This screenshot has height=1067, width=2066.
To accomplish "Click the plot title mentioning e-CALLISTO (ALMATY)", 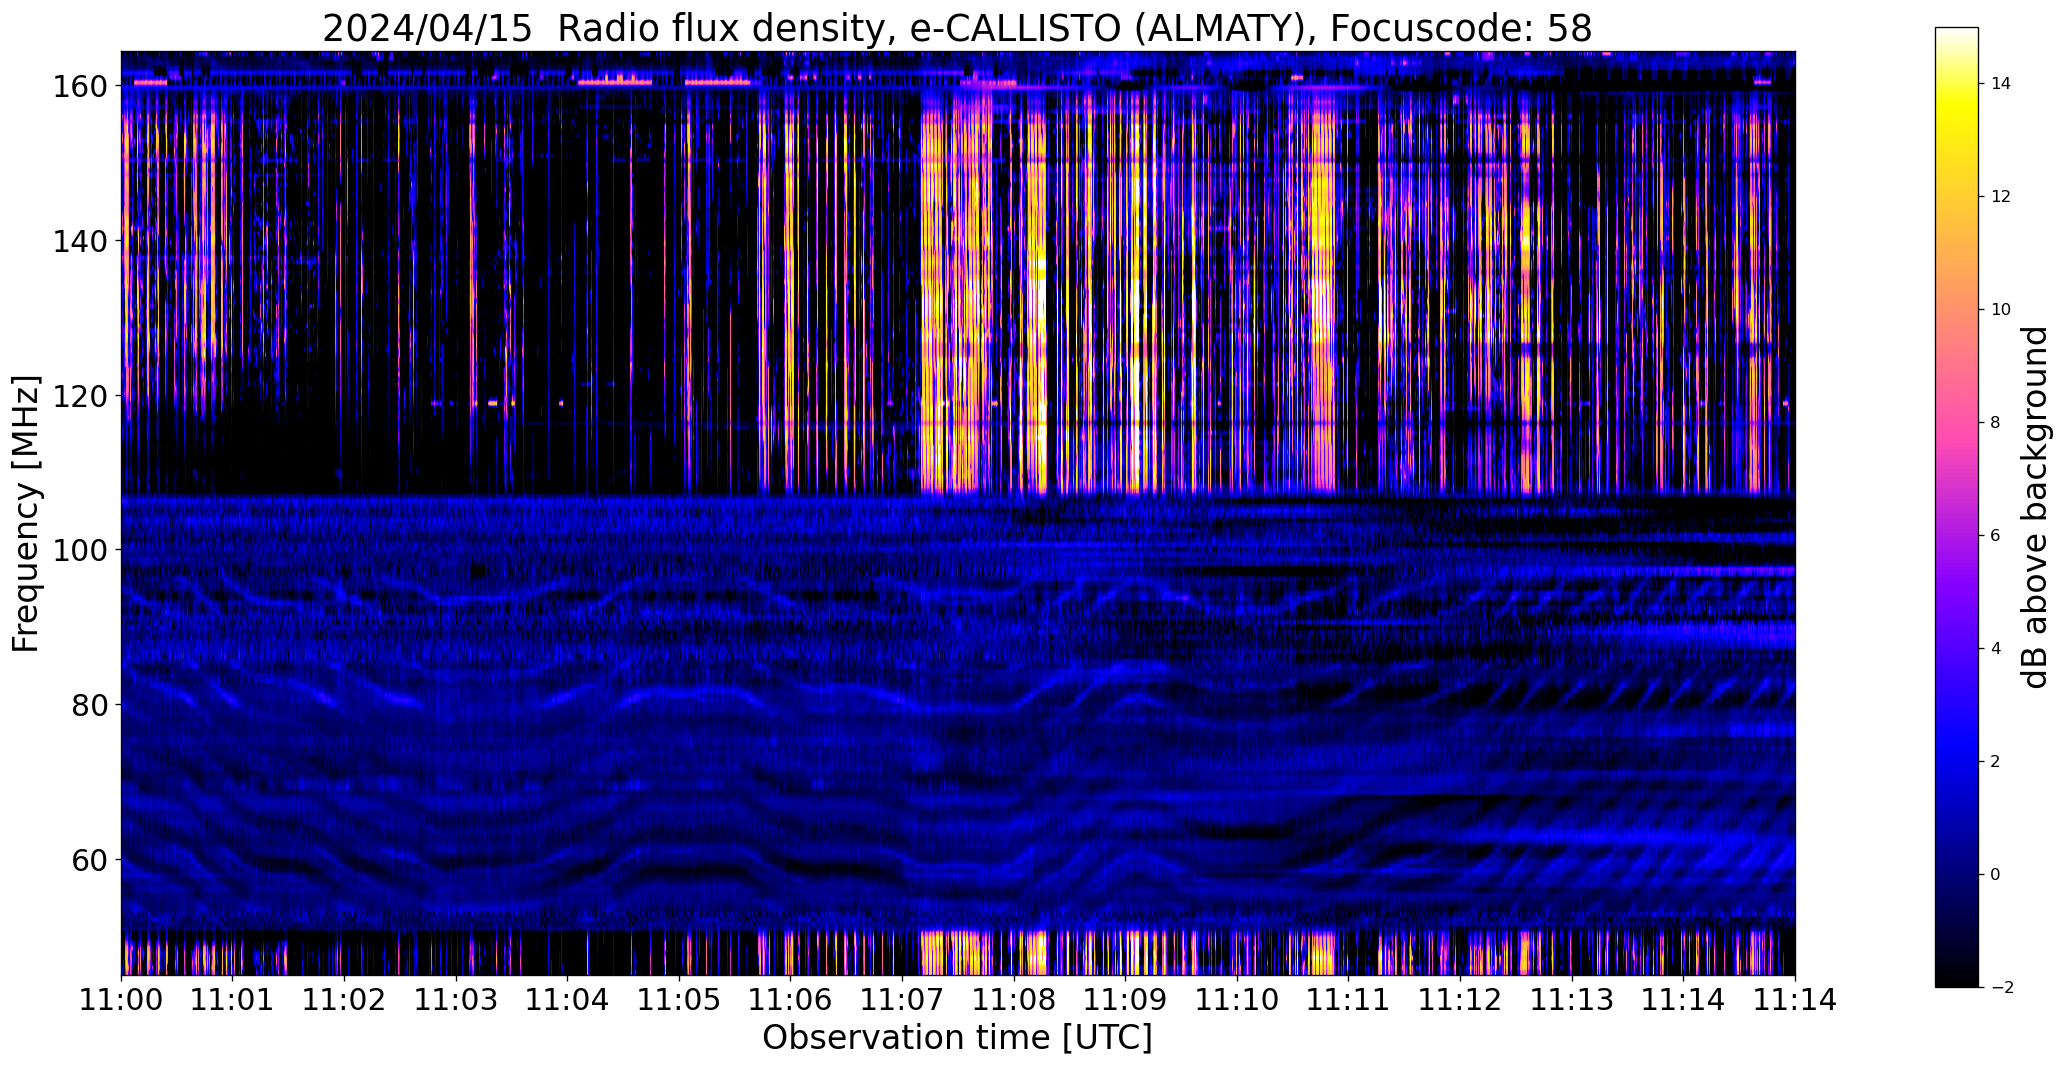I will click(x=957, y=28).
